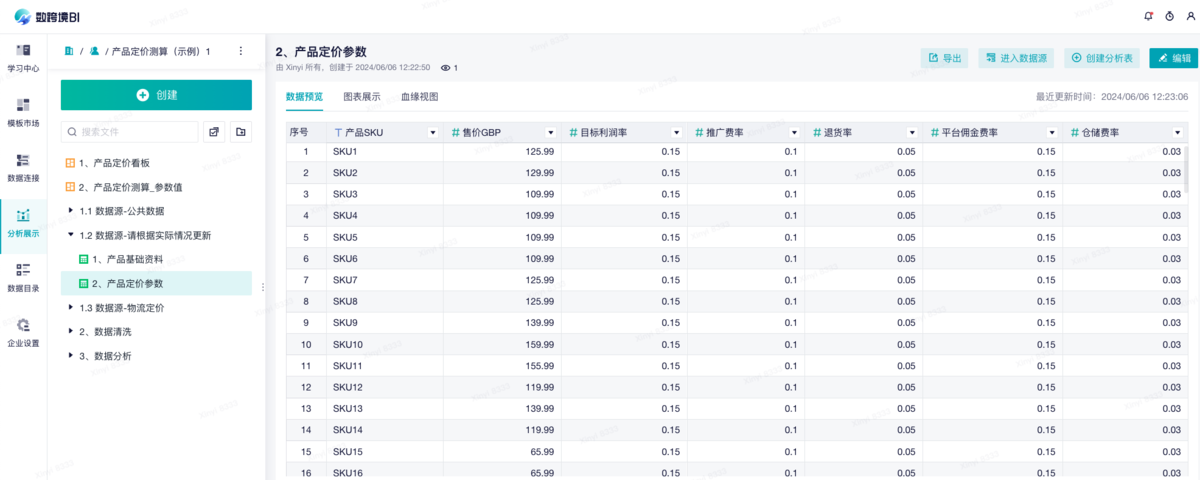Open 推广费率 column dropdown arrow
This screenshot has width=1200, height=480.
[794, 132]
